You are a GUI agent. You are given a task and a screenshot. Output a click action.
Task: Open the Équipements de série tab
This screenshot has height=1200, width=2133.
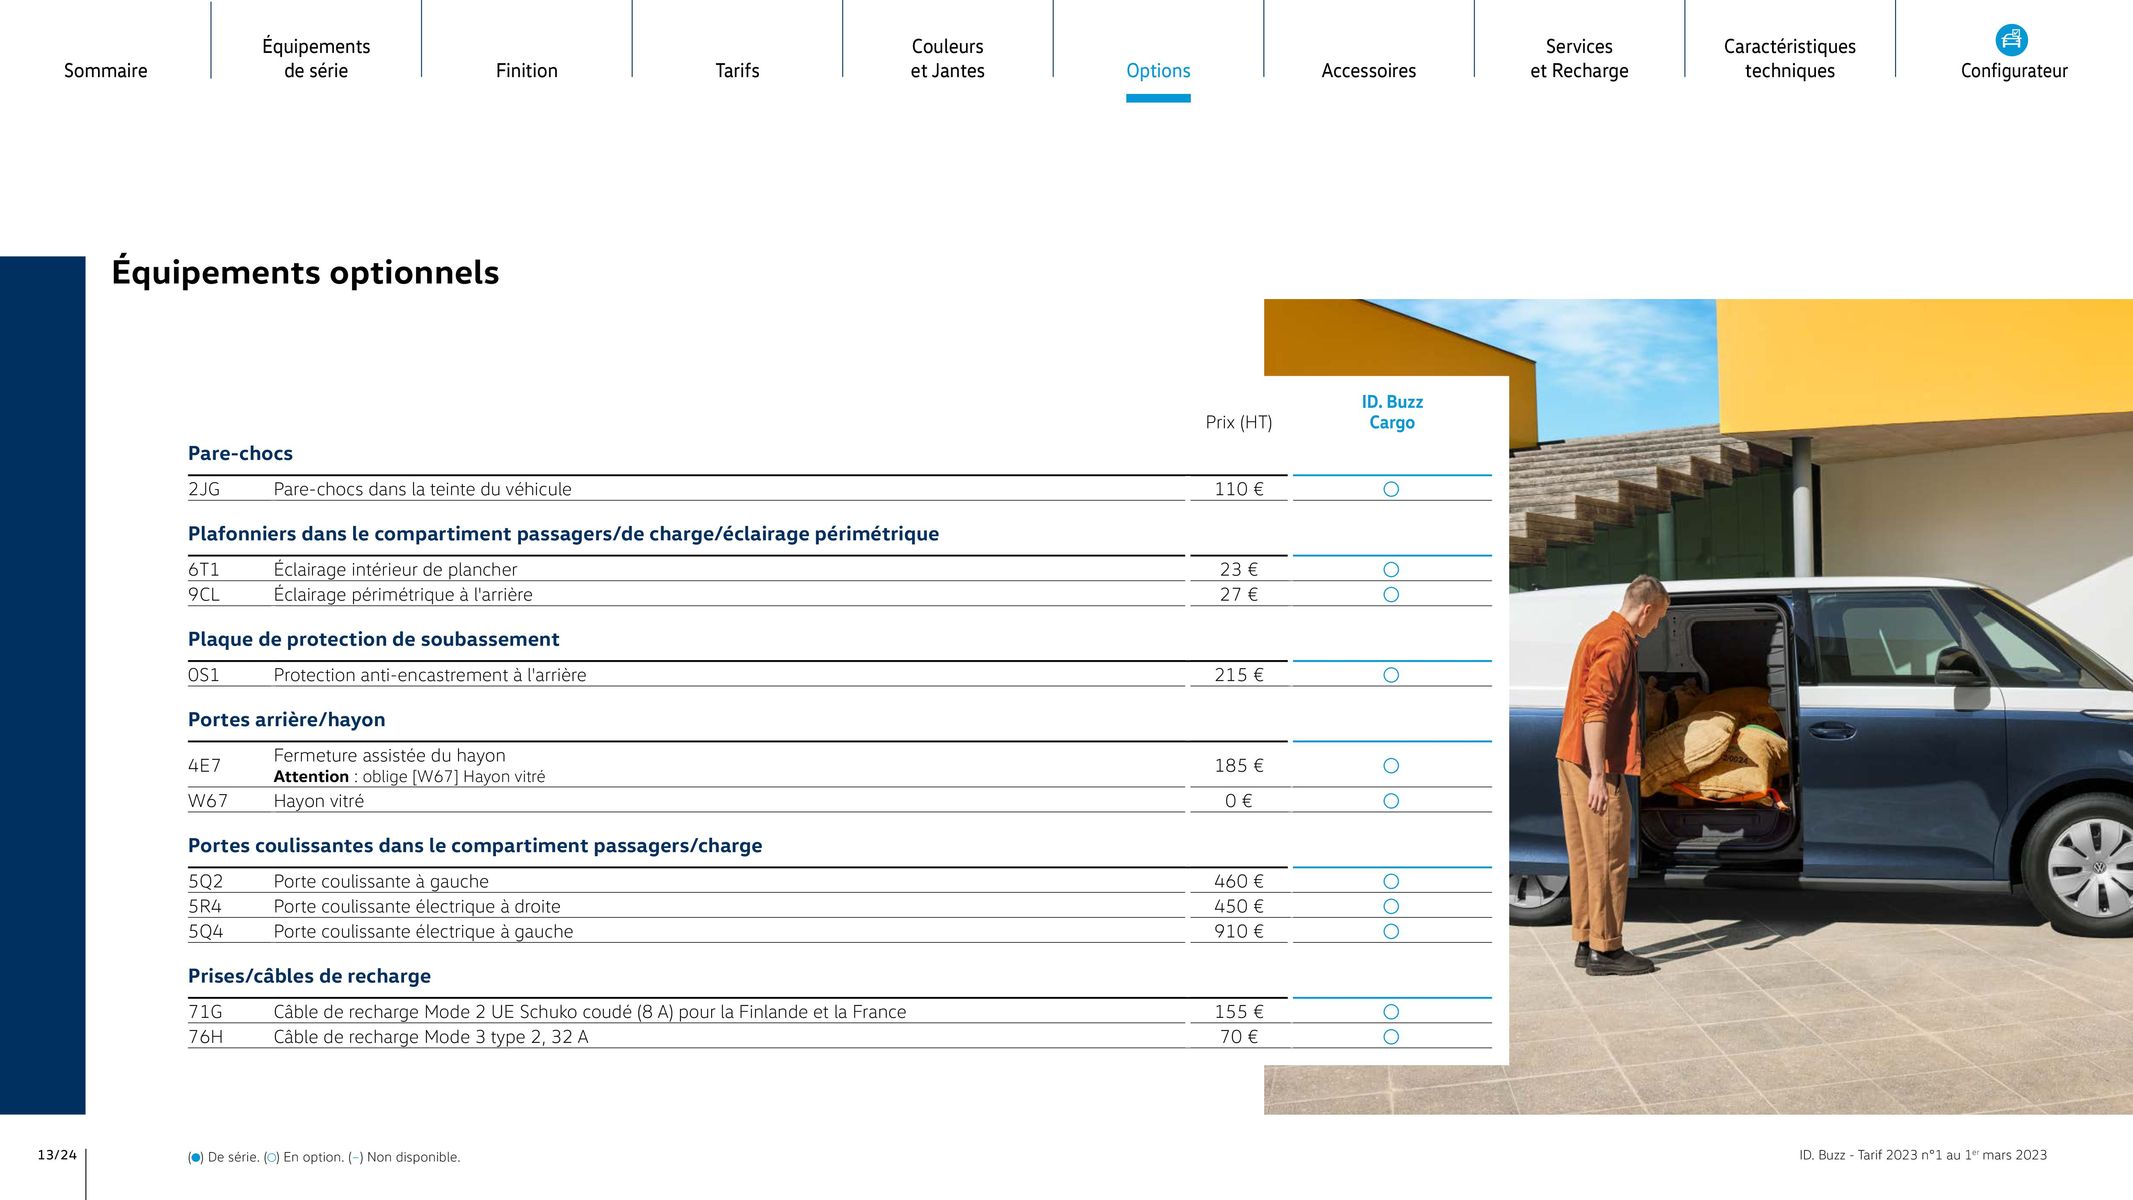[316, 58]
